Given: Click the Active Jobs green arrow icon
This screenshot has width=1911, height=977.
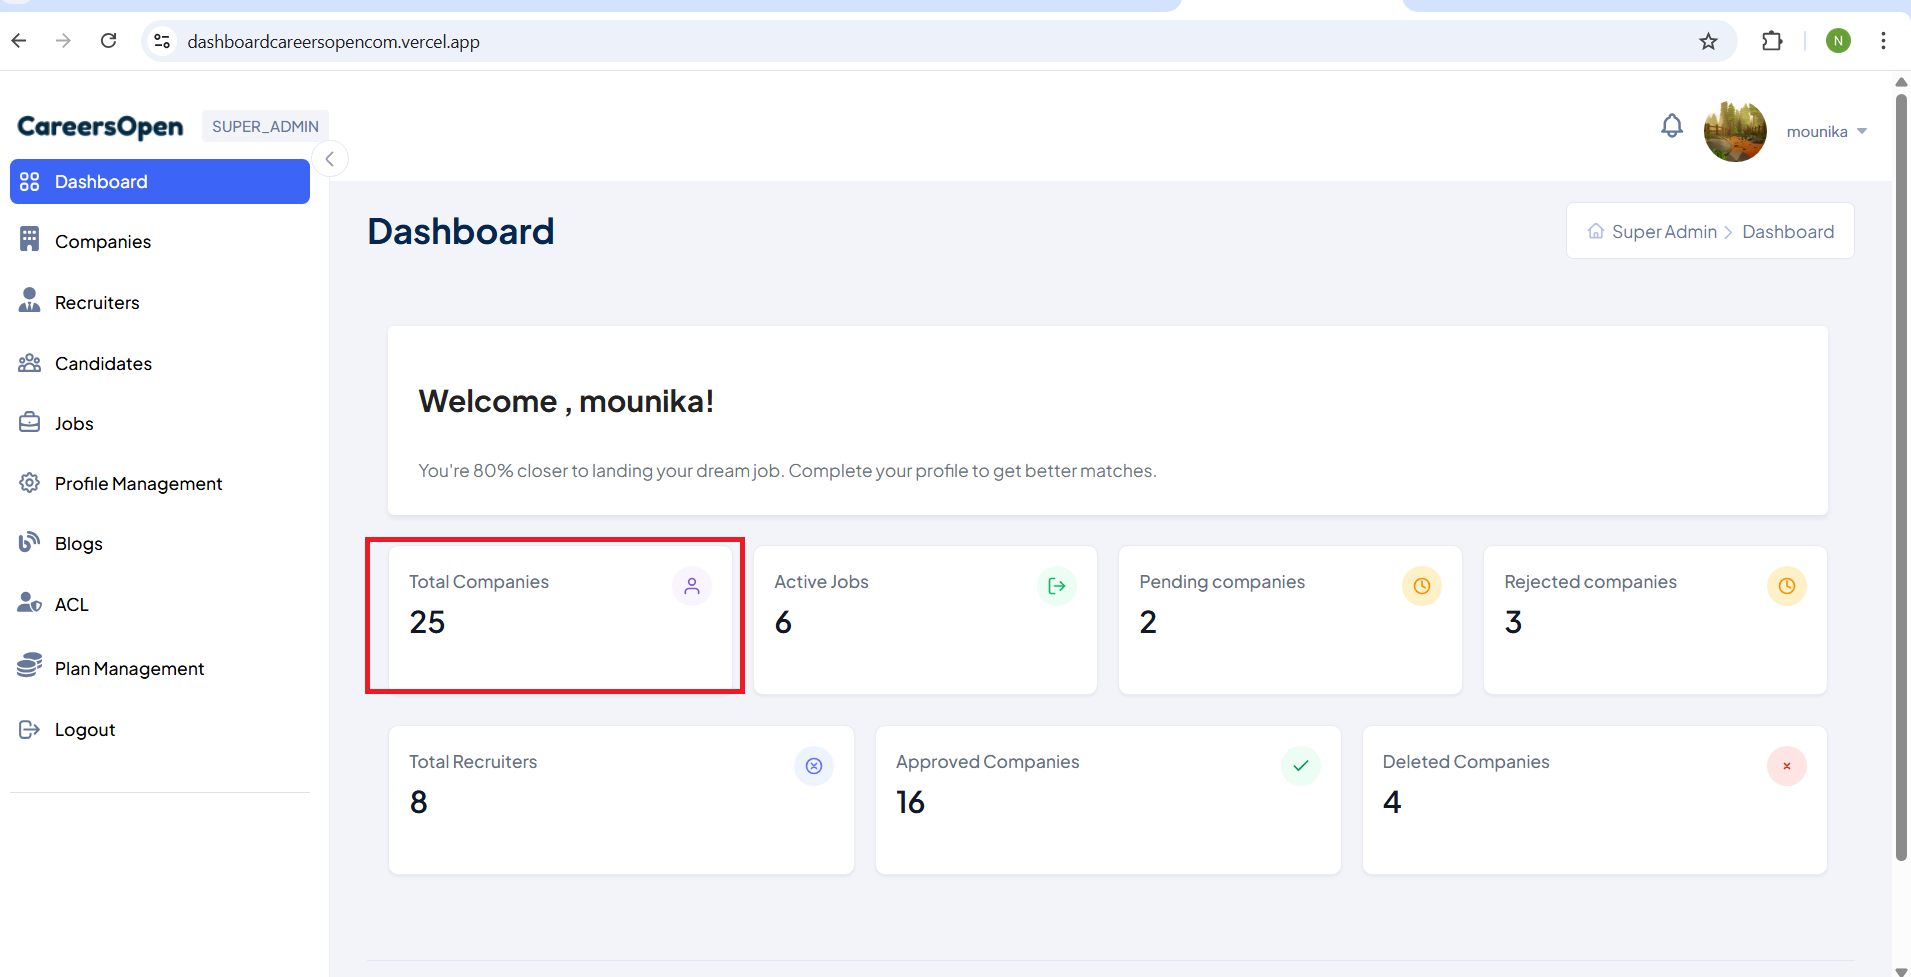Looking at the screenshot, I should tap(1056, 586).
